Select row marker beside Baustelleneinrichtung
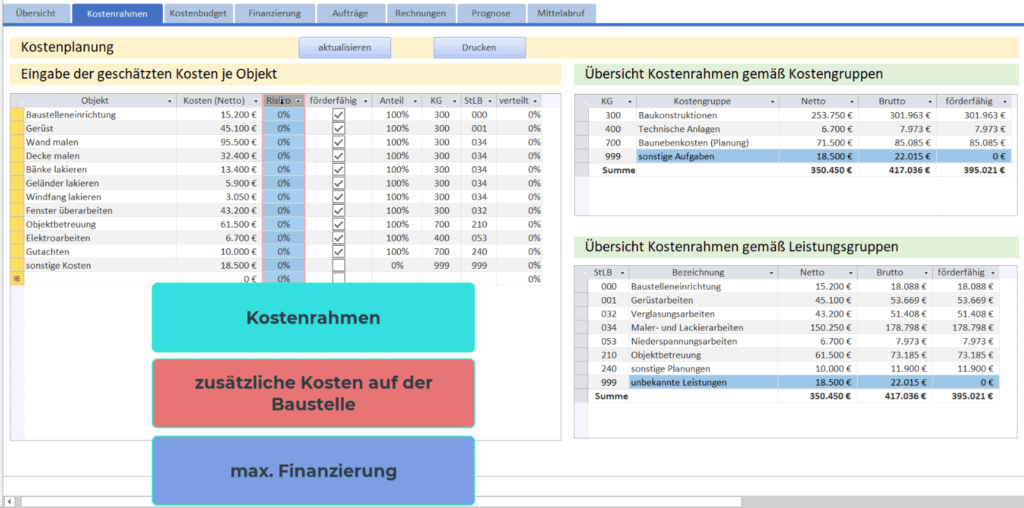 click(16, 115)
